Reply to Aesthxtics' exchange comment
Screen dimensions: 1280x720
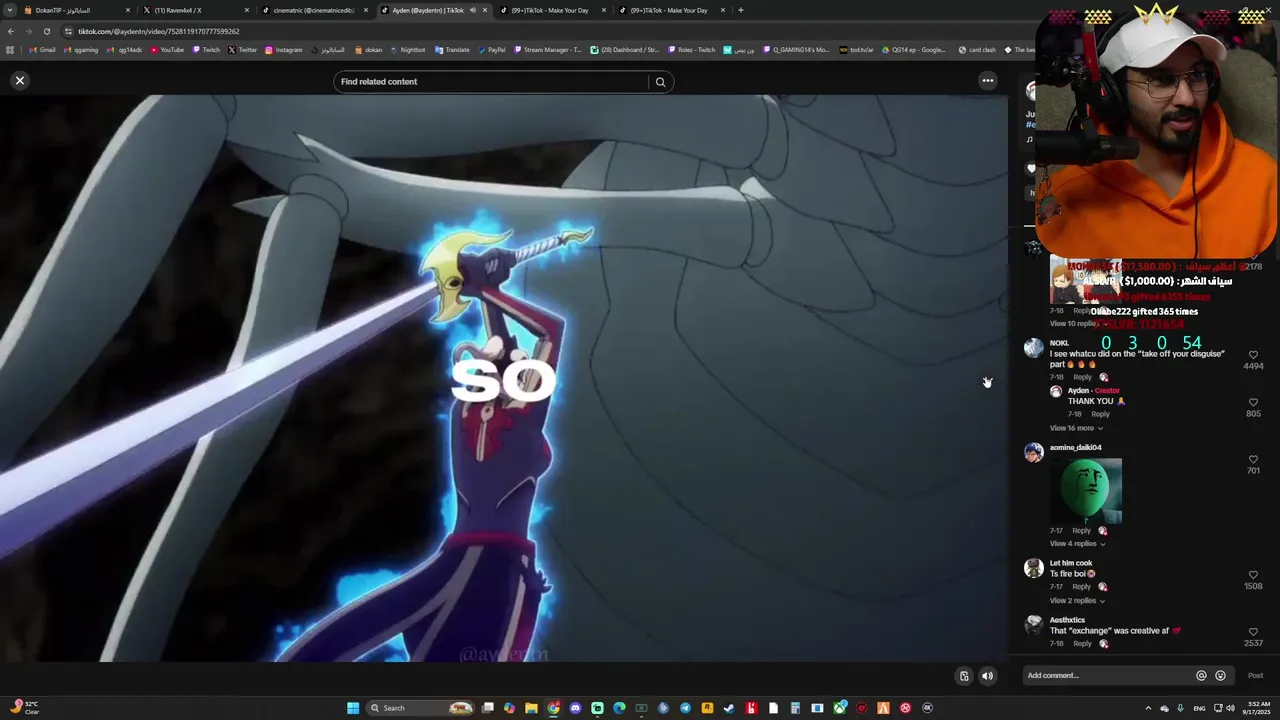[1082, 644]
